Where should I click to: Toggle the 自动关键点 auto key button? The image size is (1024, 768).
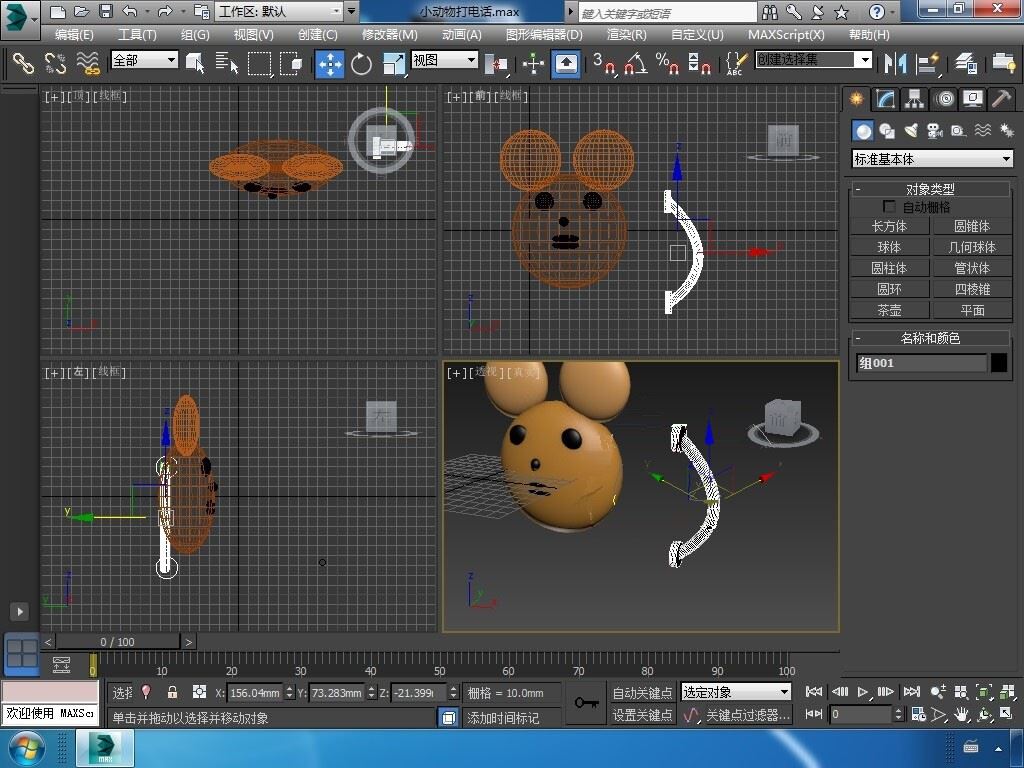(x=642, y=692)
